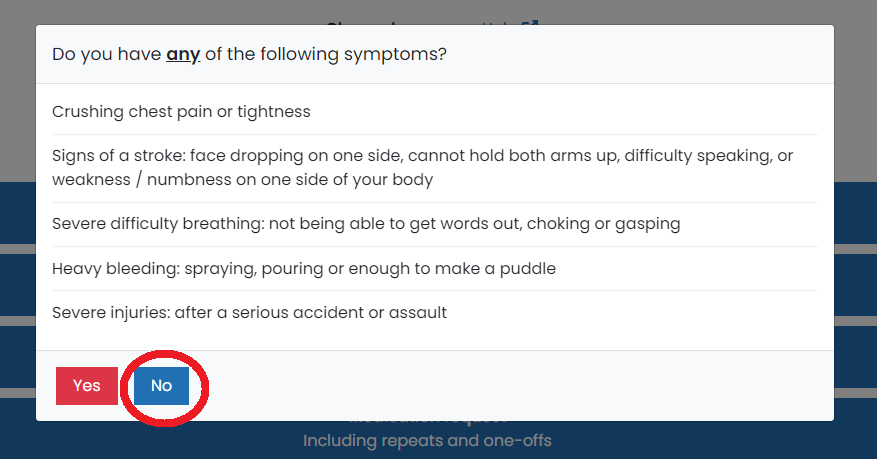Click the dialog heading about symptoms
The image size is (877, 459).
pyautogui.click(x=249, y=54)
